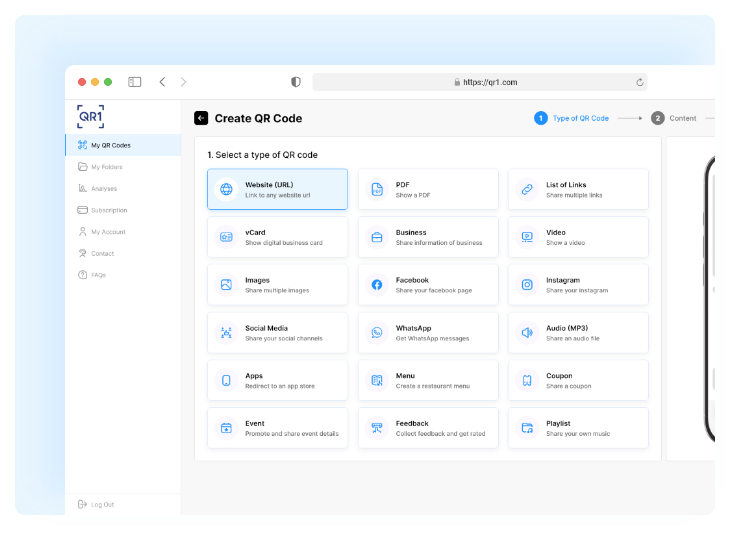This screenshot has width=740, height=540.
Task: Go to Analyses in the sidebar
Action: (103, 188)
